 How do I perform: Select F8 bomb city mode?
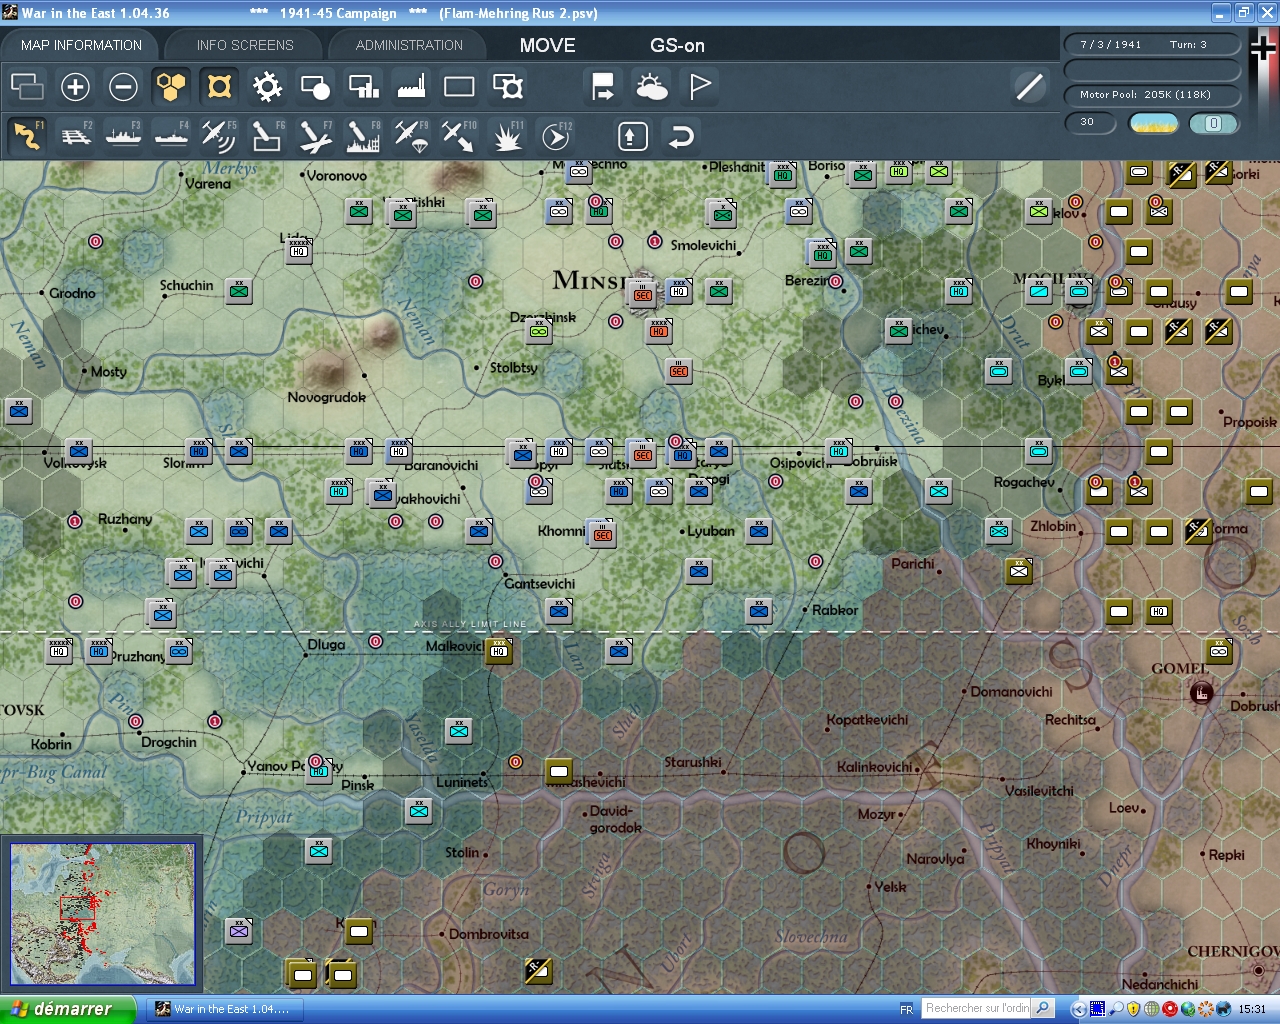363,136
